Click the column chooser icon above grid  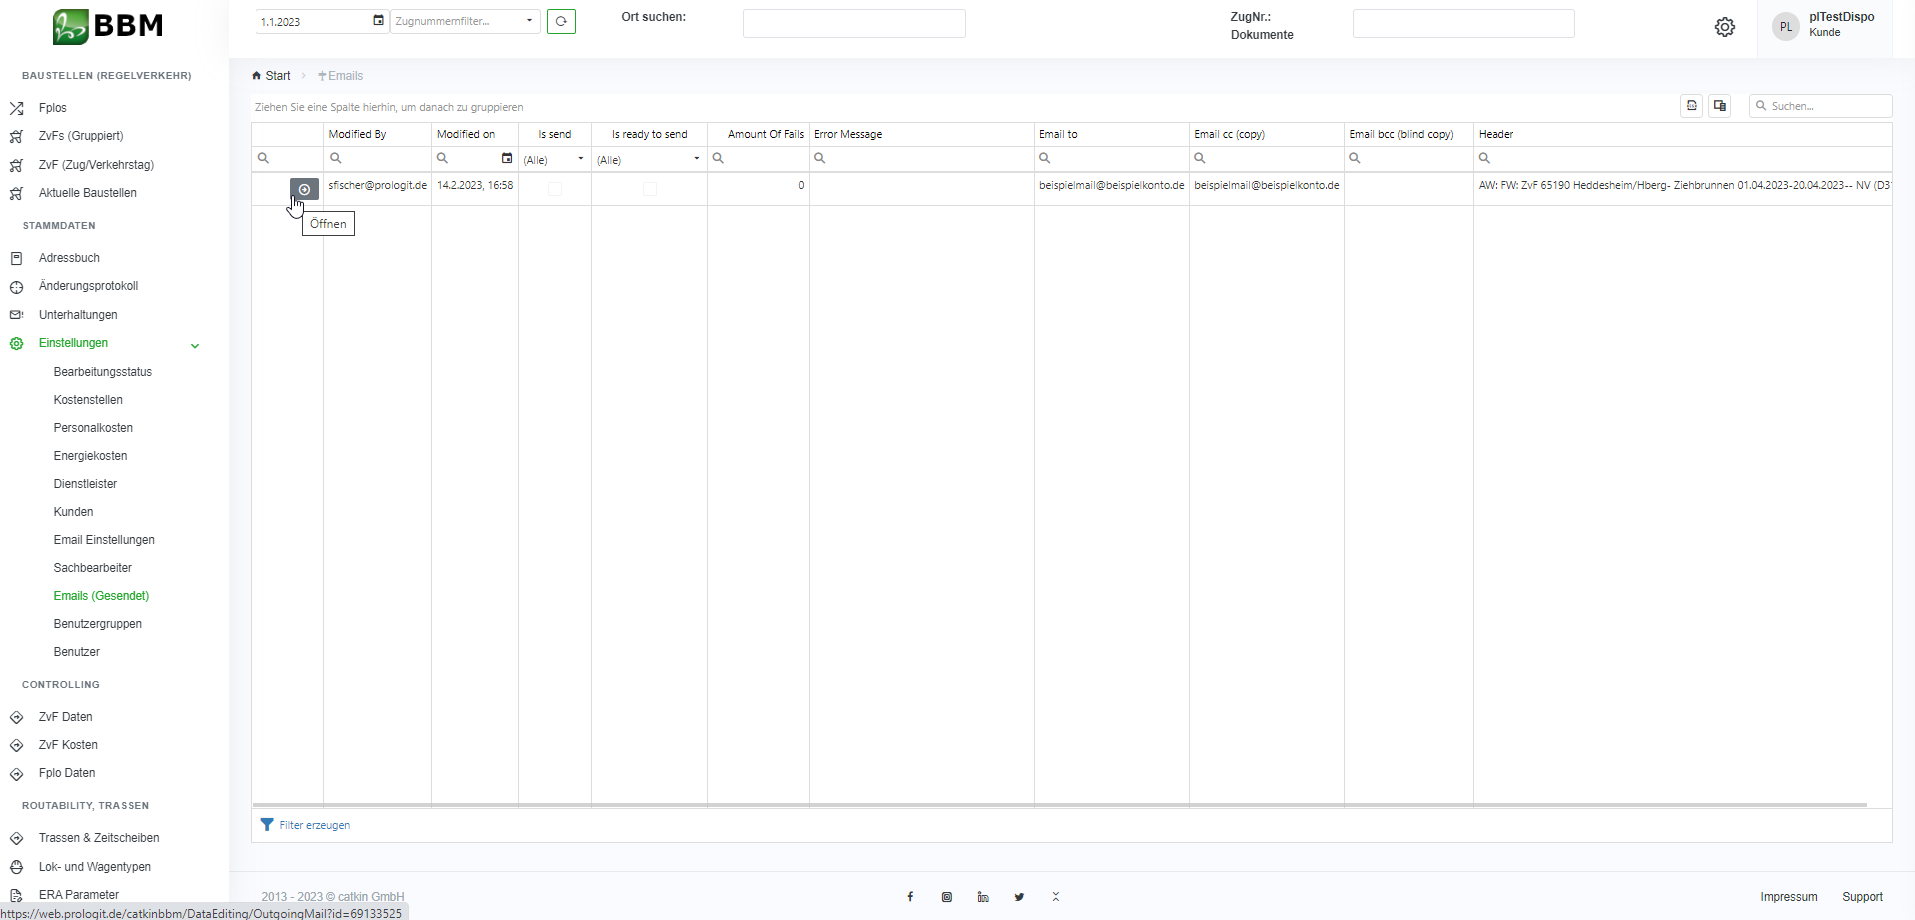pos(1719,106)
